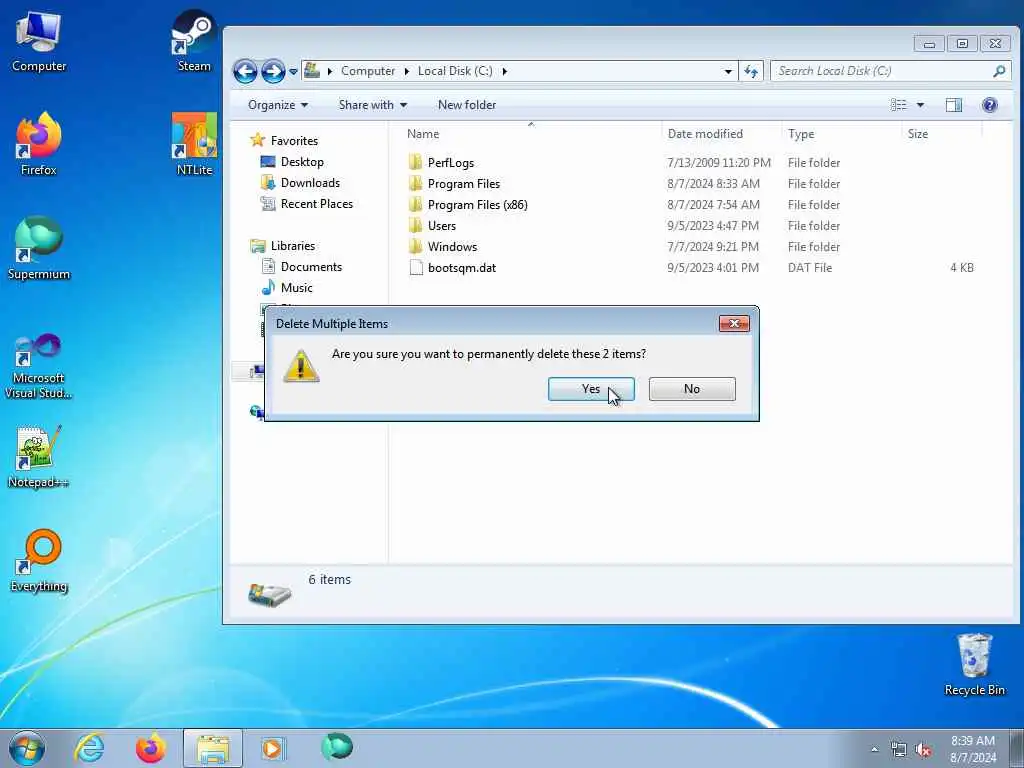Screen dimensions: 1024x768
Task: Open Downloads in the navigation pane
Action: click(x=310, y=183)
